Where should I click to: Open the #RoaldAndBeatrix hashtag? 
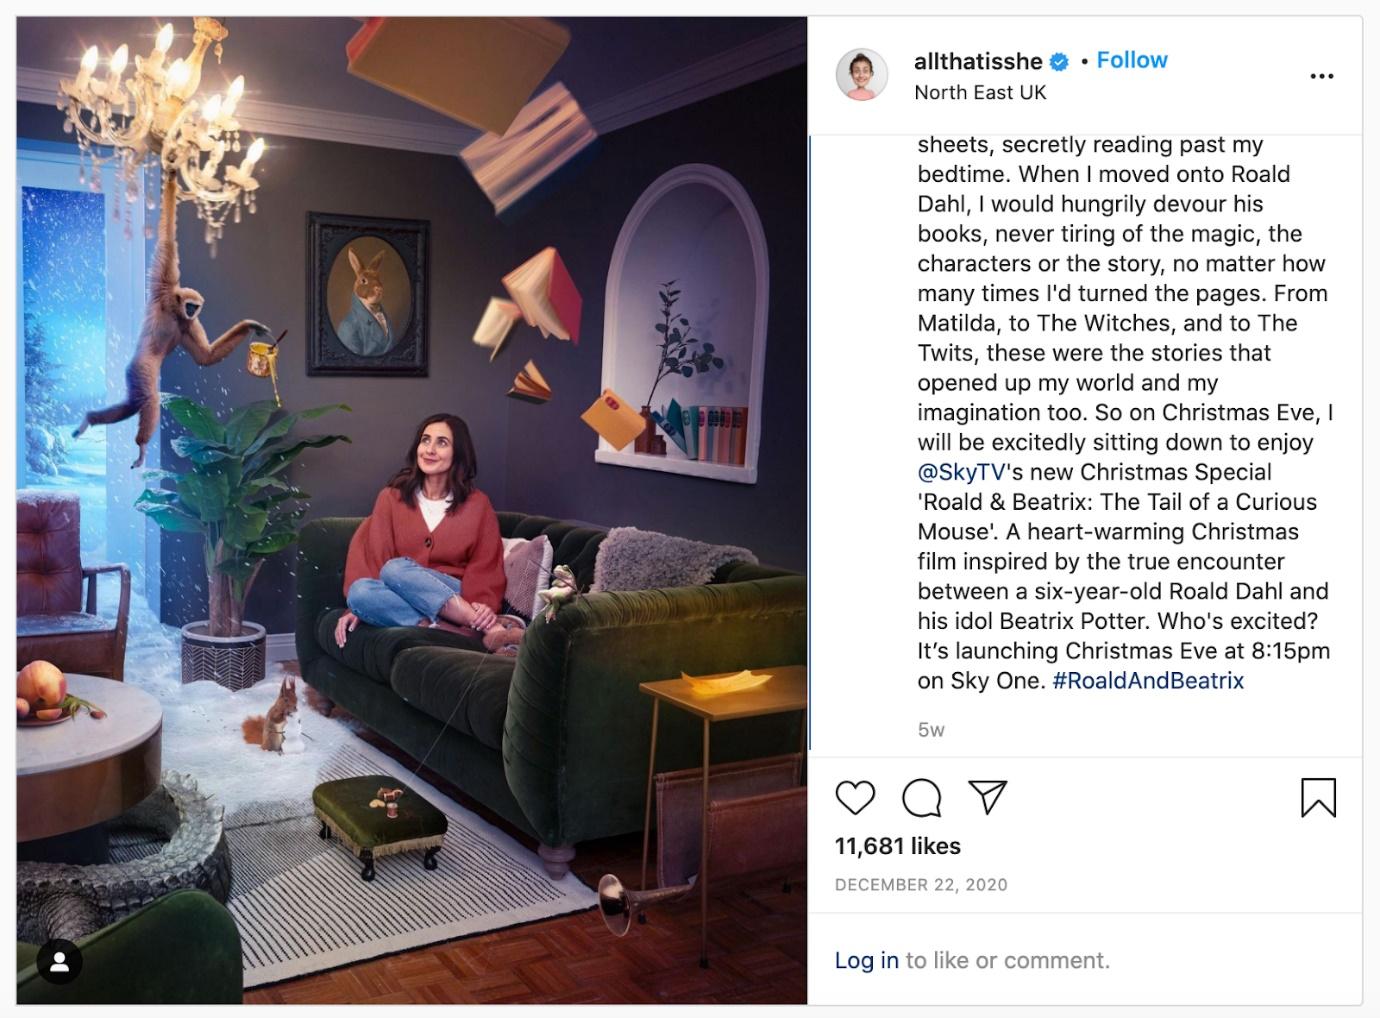click(x=1148, y=680)
